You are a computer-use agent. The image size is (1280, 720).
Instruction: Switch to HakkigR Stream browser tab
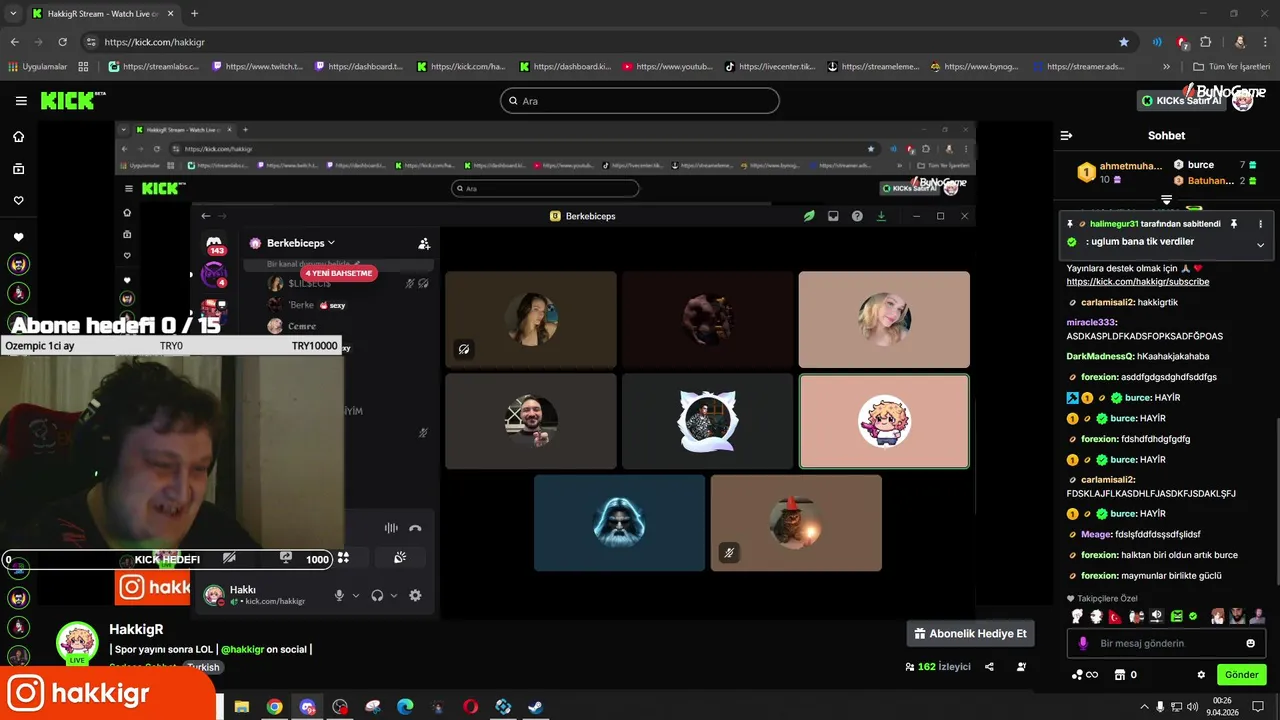click(103, 13)
